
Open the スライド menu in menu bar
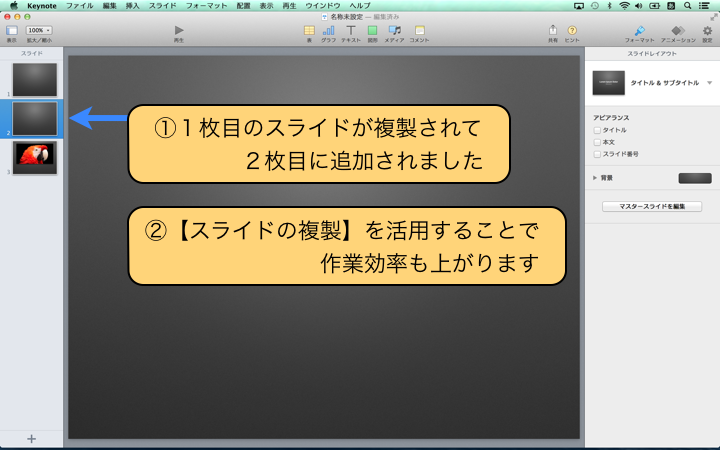(x=162, y=6)
